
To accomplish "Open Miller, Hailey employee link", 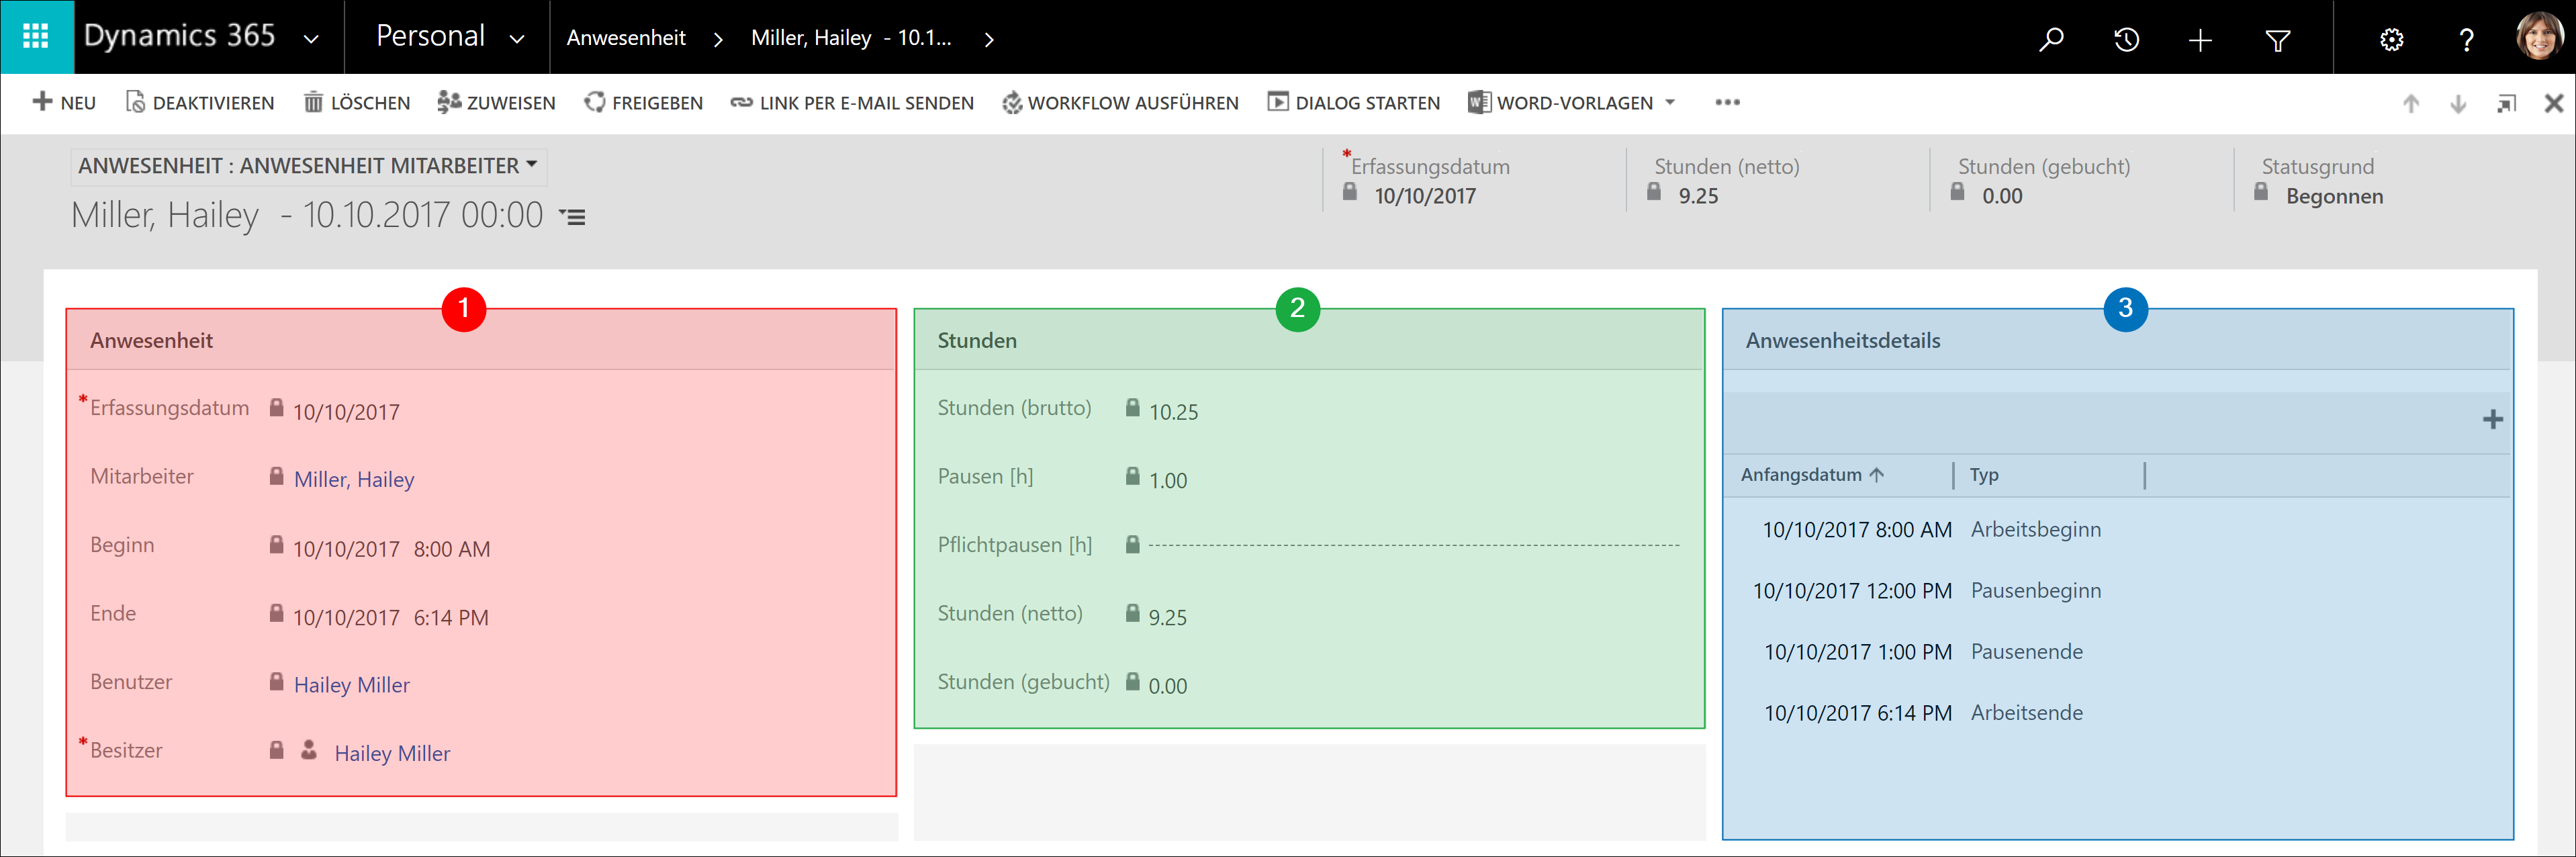I will [x=354, y=479].
